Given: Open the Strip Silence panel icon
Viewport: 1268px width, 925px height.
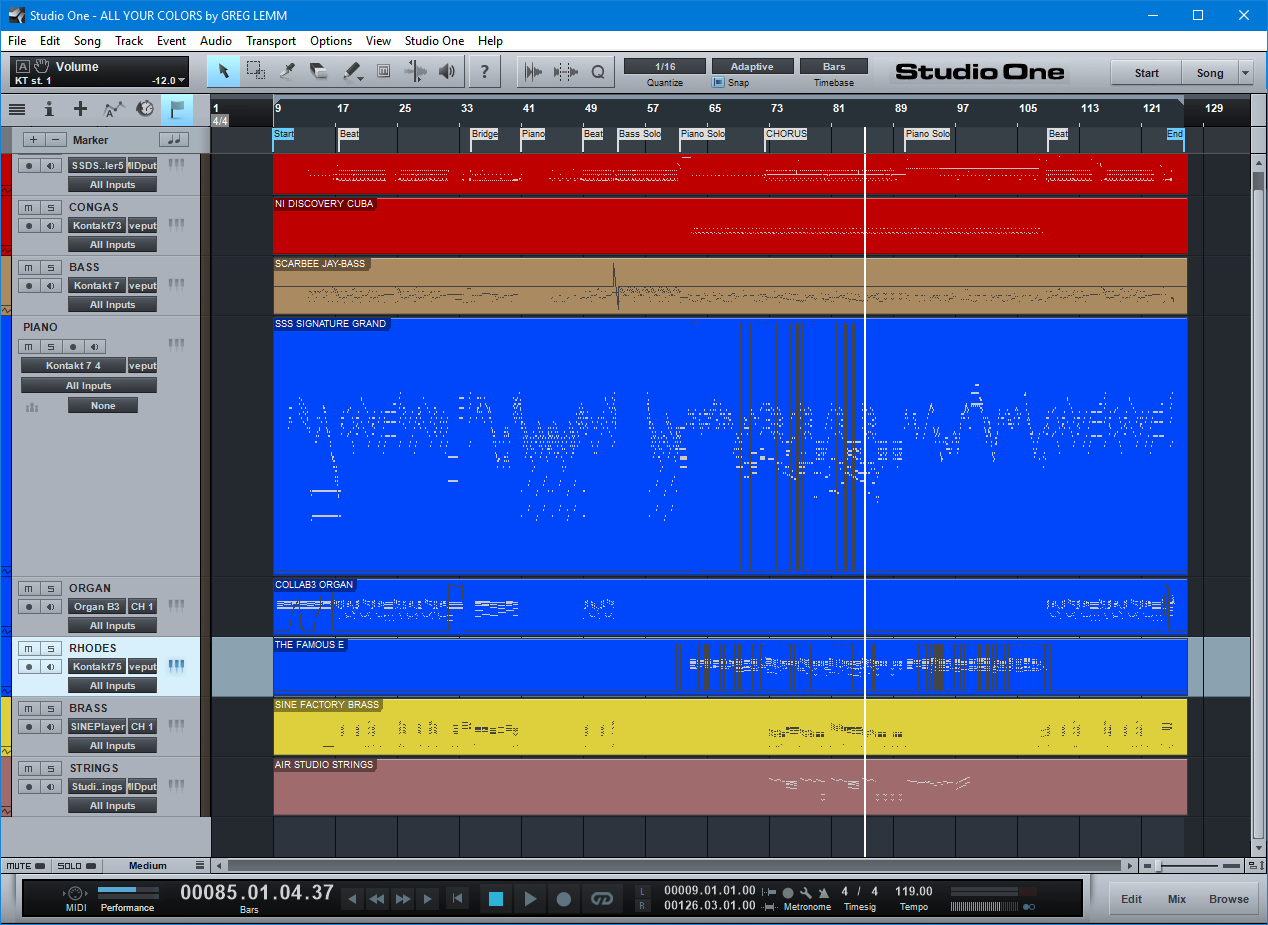Looking at the screenshot, I should click(x=534, y=71).
